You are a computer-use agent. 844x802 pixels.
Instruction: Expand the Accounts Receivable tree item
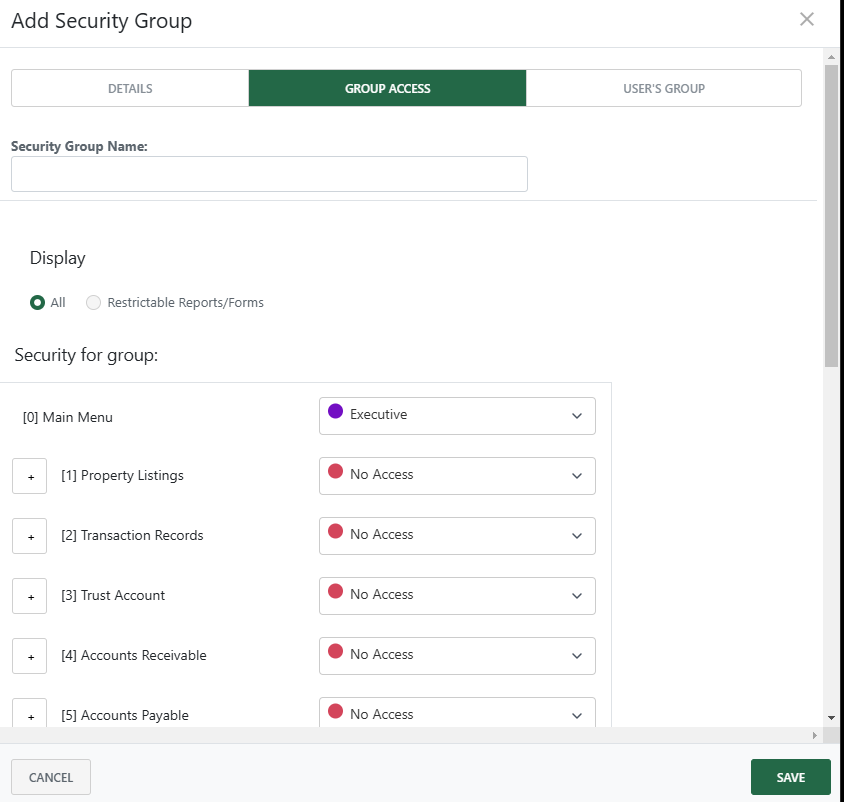click(29, 656)
